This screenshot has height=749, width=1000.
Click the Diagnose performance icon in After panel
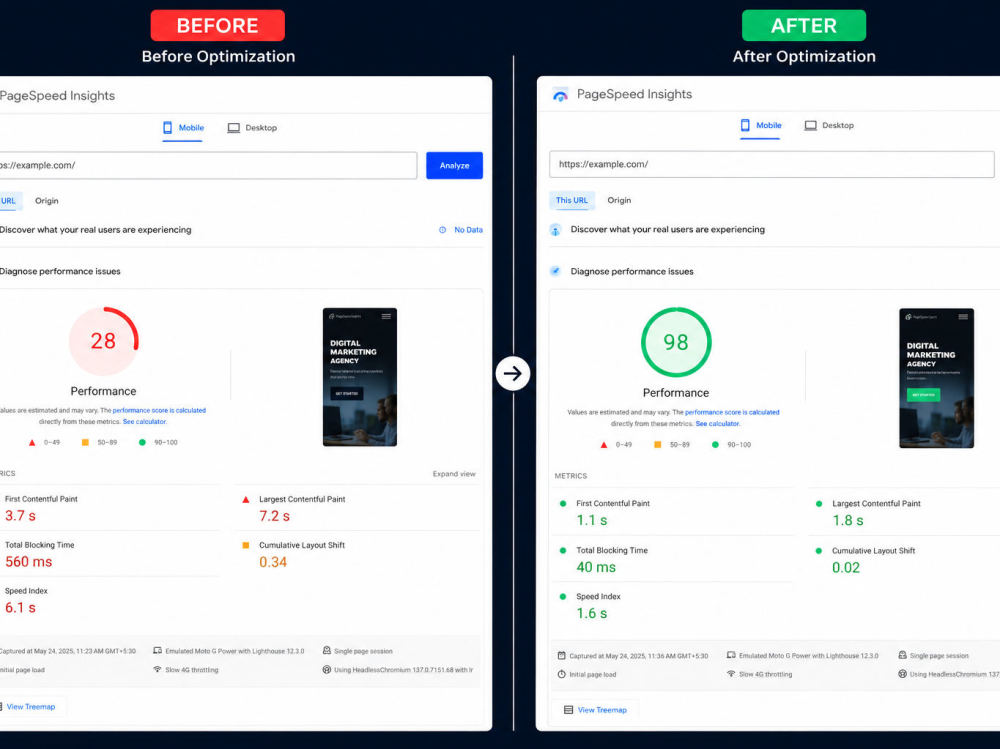tap(555, 271)
